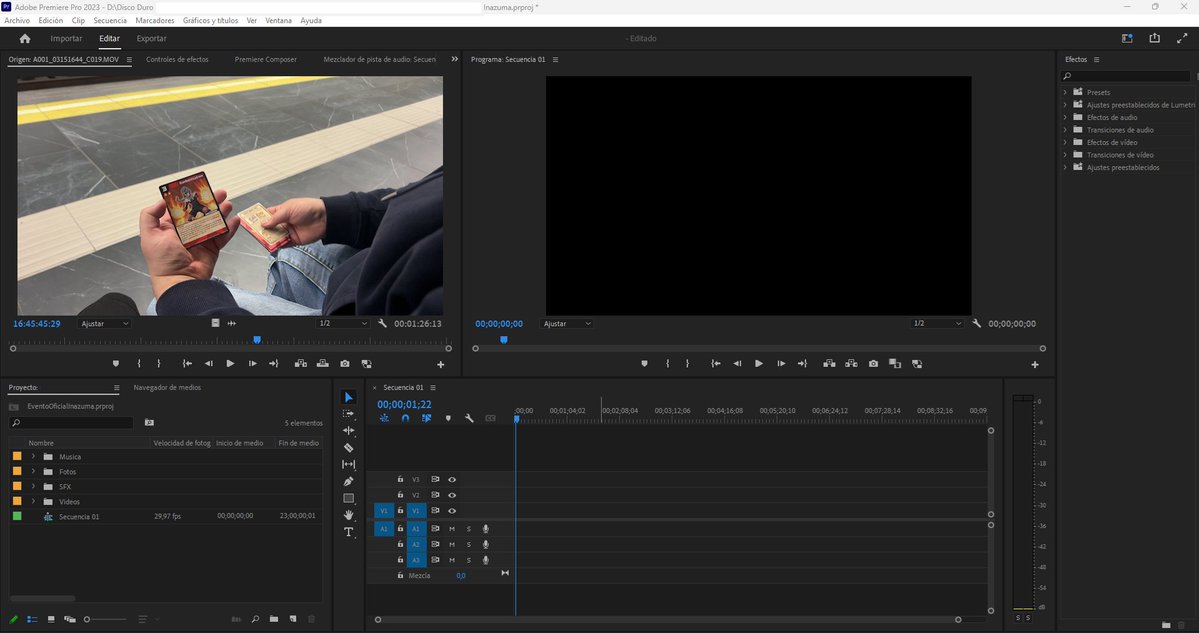This screenshot has height=633, width=1199.
Task: Select the Track Select Forward tool
Action: 349,414
